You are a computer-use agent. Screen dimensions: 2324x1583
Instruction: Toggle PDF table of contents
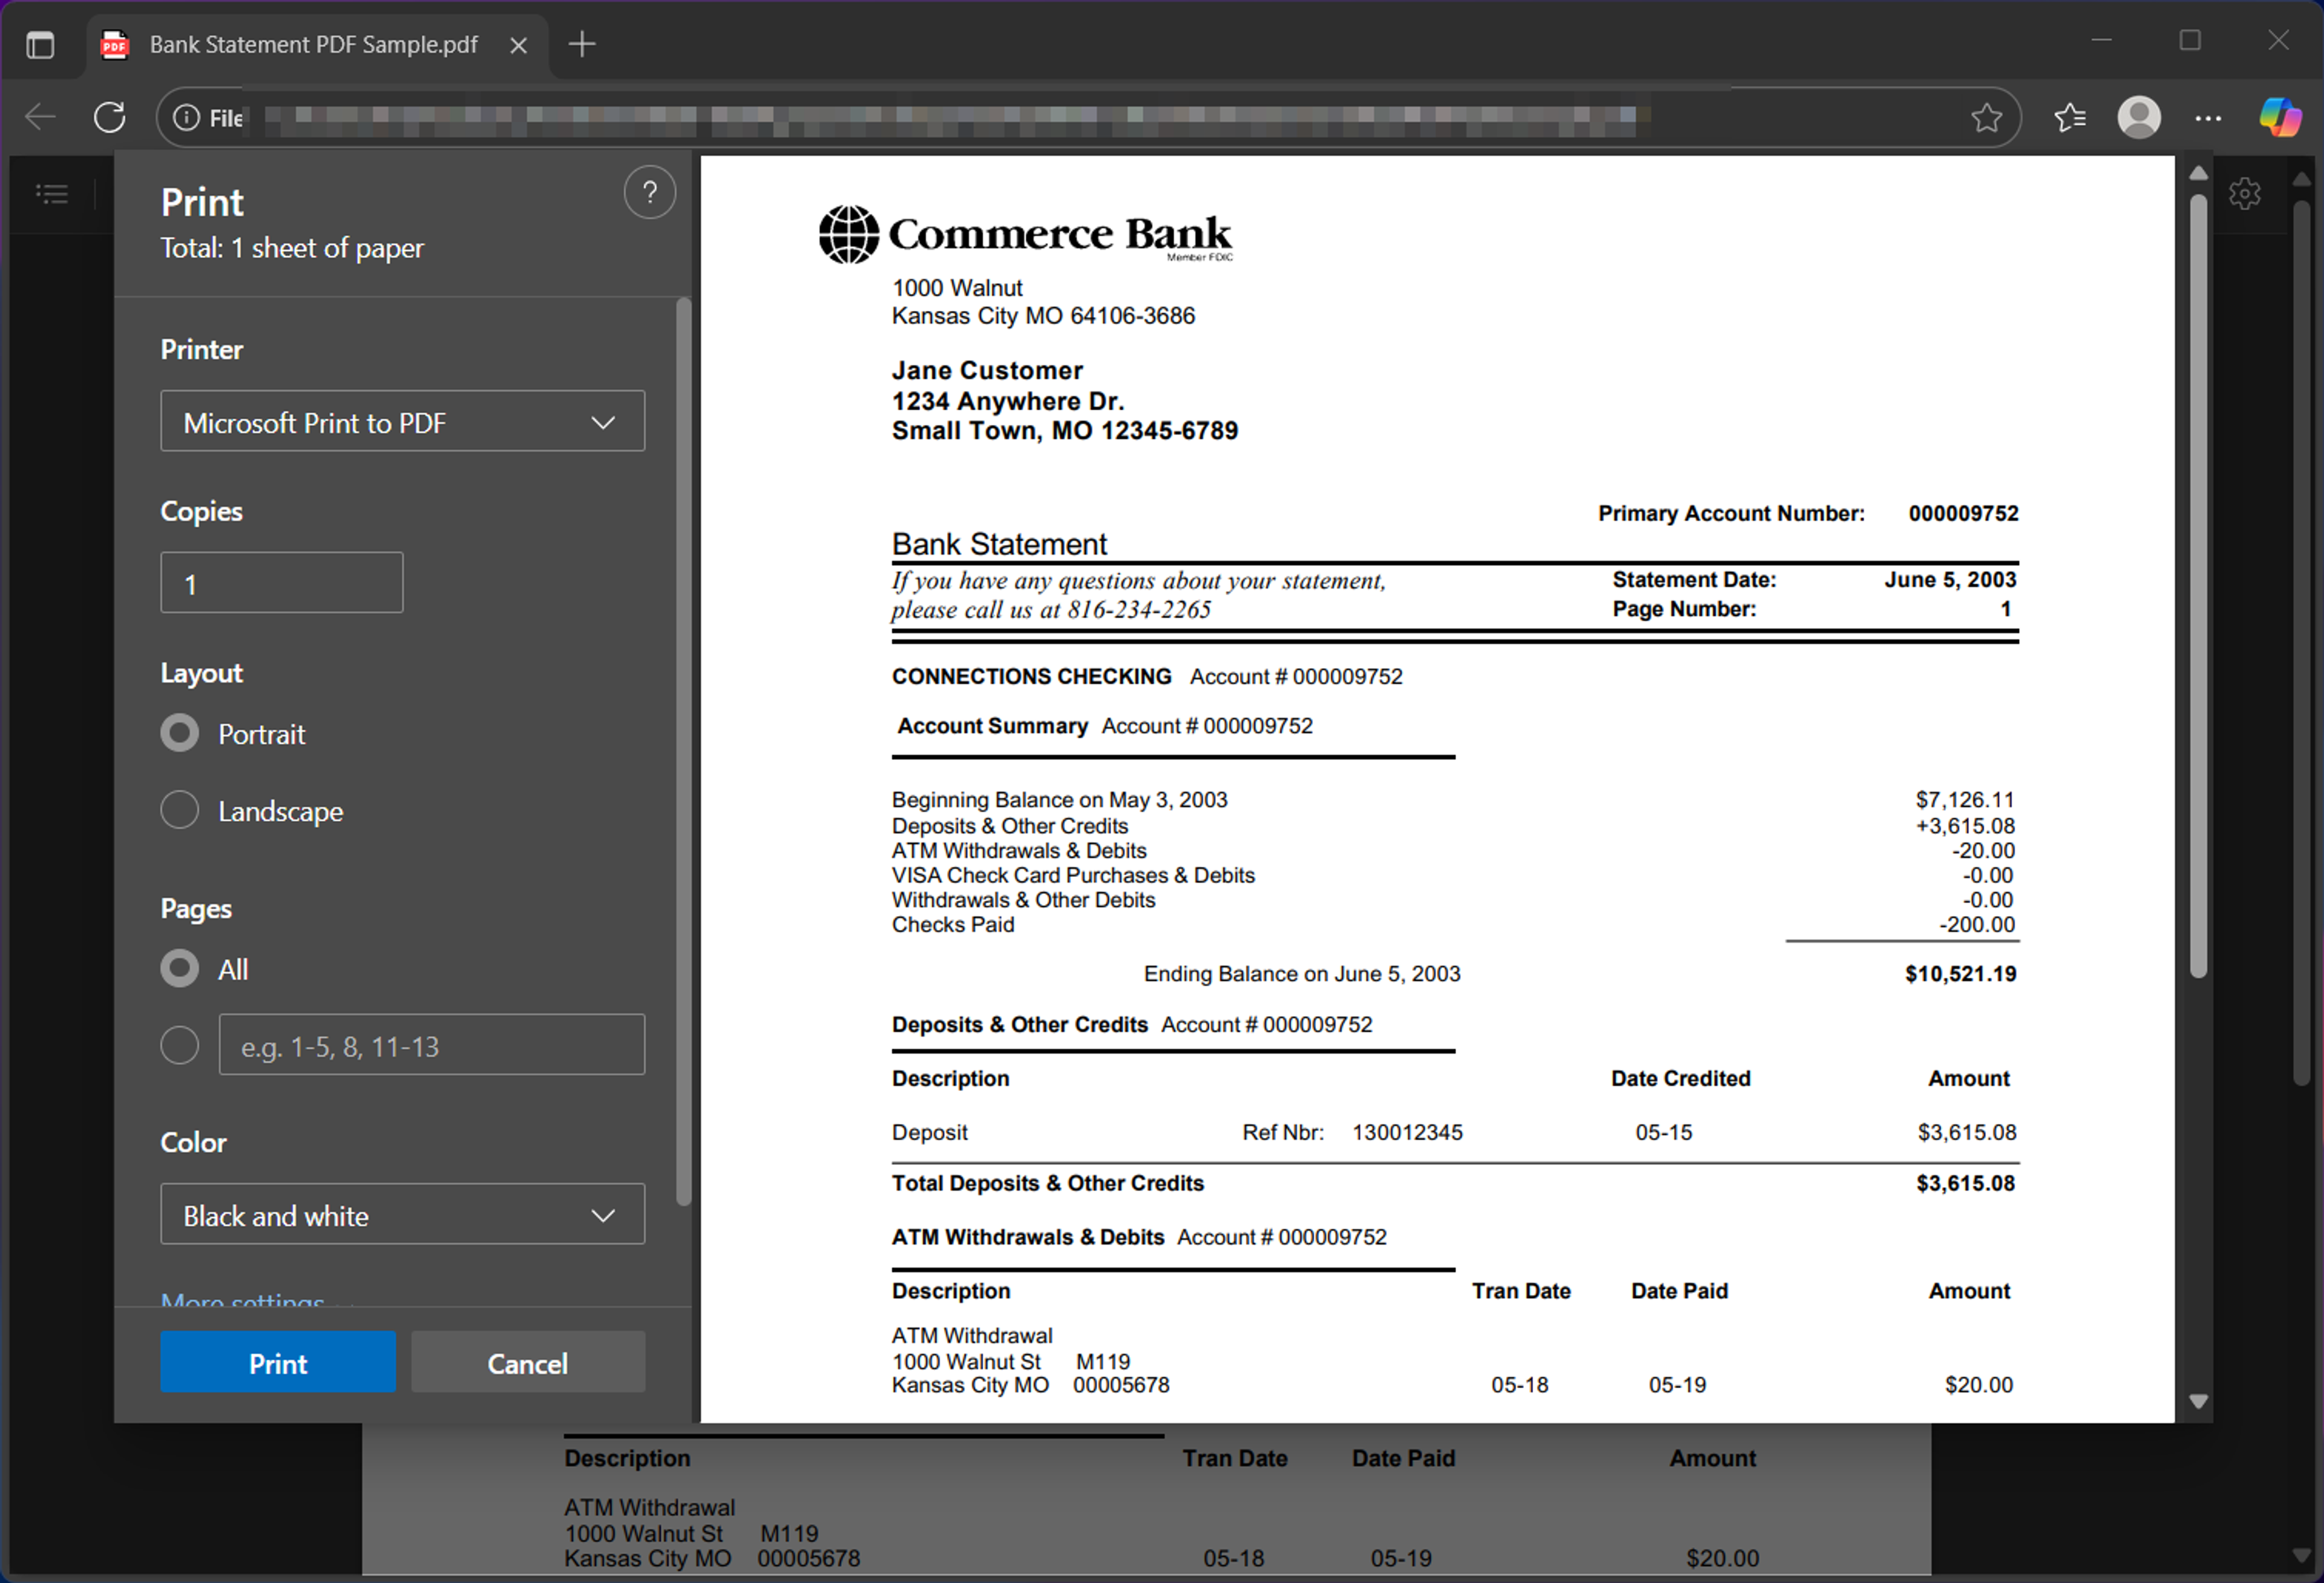click(52, 193)
